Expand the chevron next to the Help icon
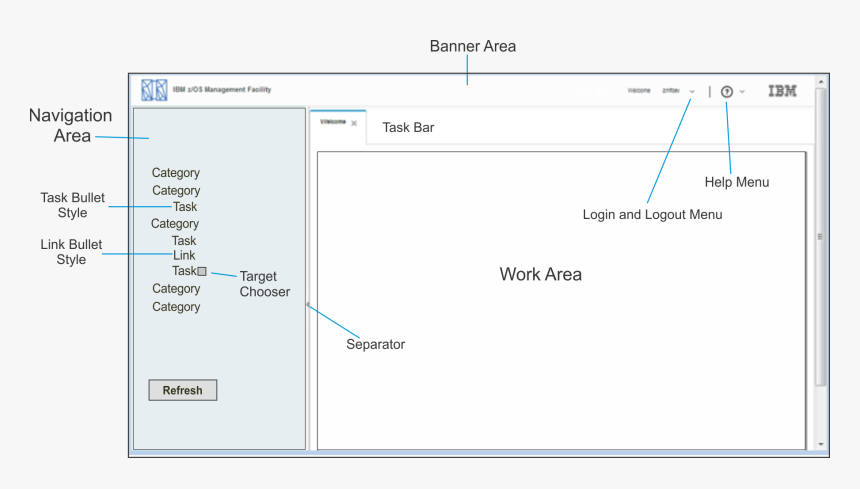 742,91
